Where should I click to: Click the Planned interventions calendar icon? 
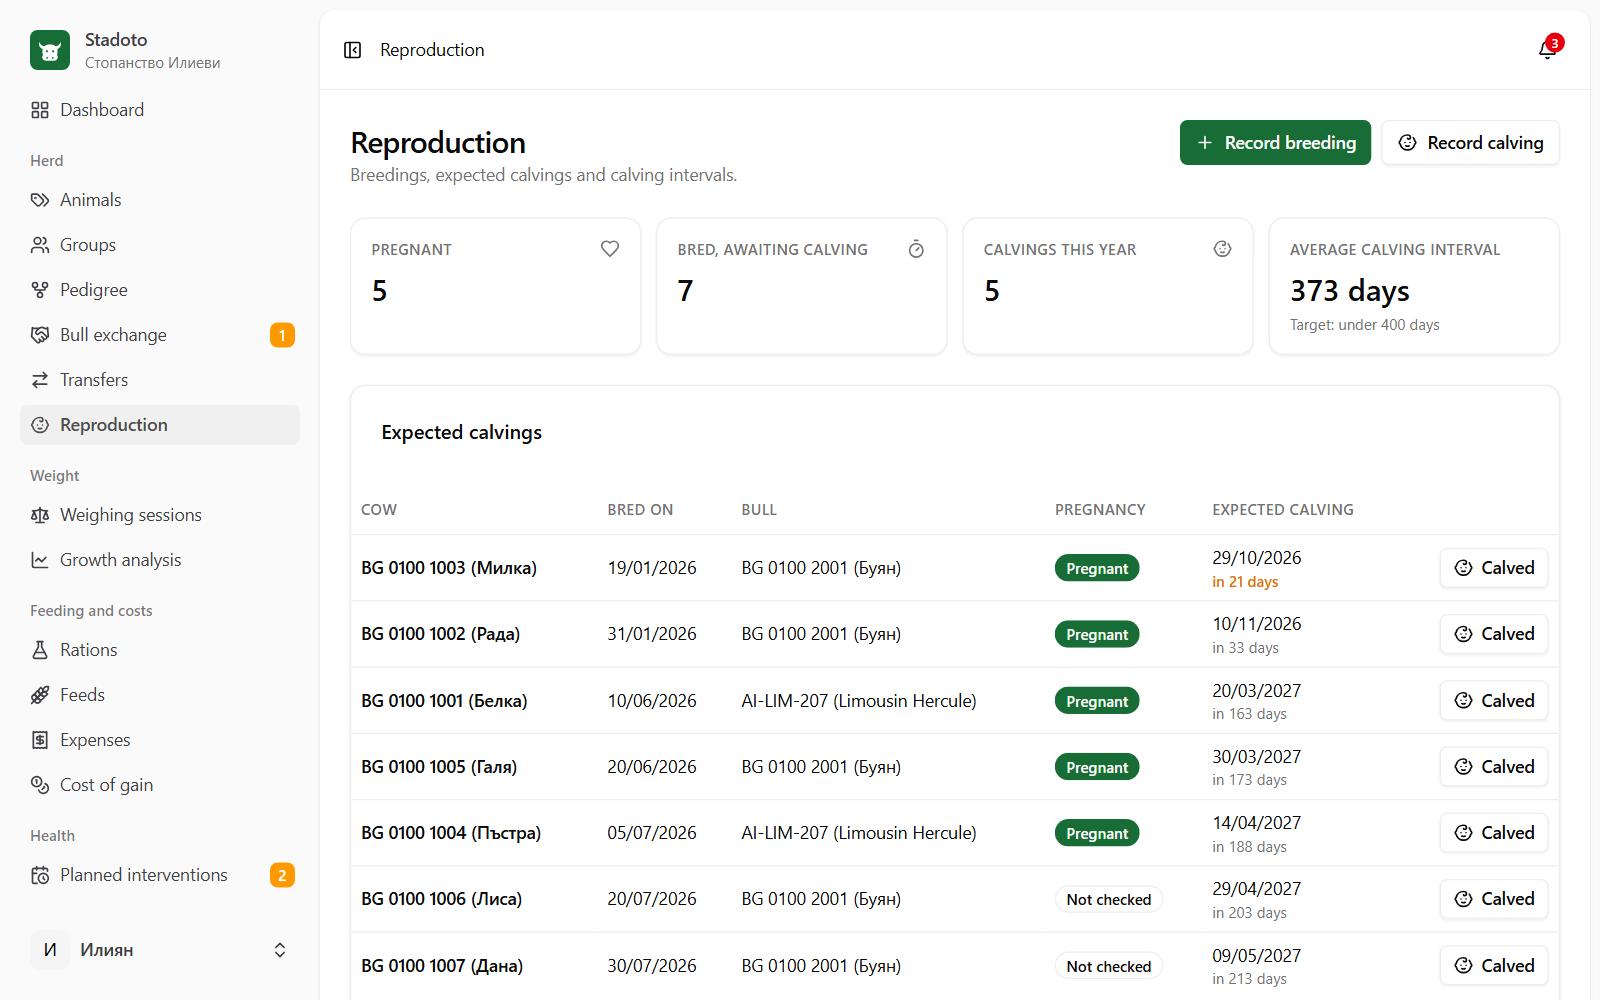[40, 875]
